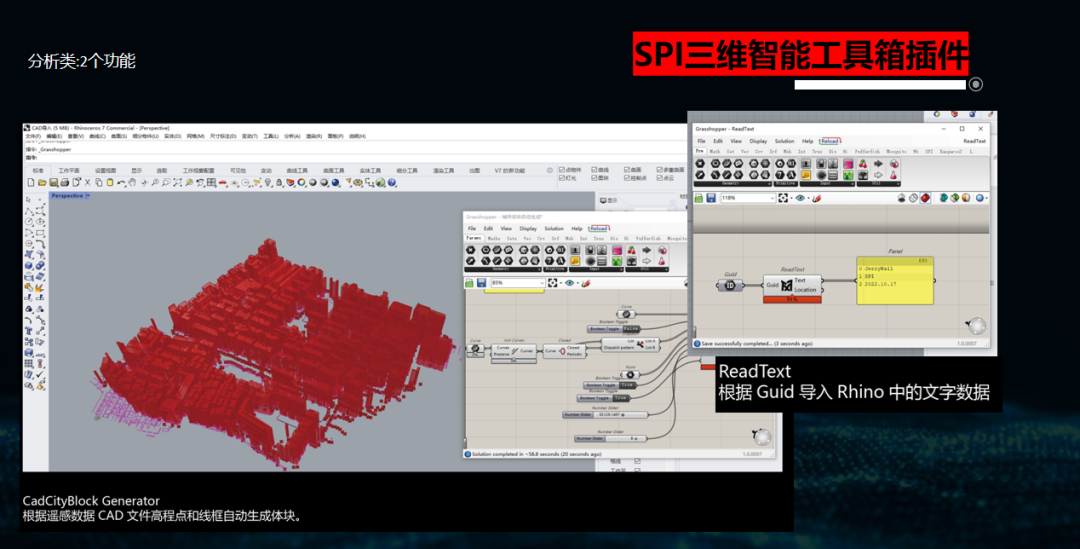The width and height of the screenshot is (1080, 549).
Task: Click the lowest Number Slider in the canvas
Action: (607, 438)
